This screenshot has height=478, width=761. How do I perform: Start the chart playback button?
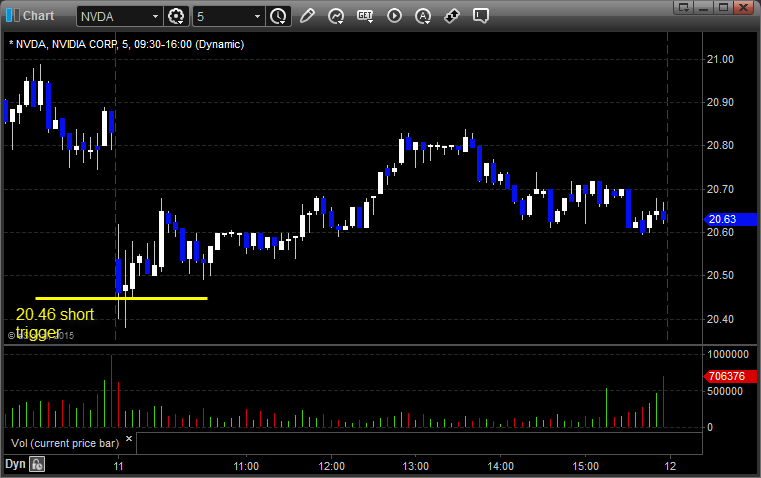point(394,16)
